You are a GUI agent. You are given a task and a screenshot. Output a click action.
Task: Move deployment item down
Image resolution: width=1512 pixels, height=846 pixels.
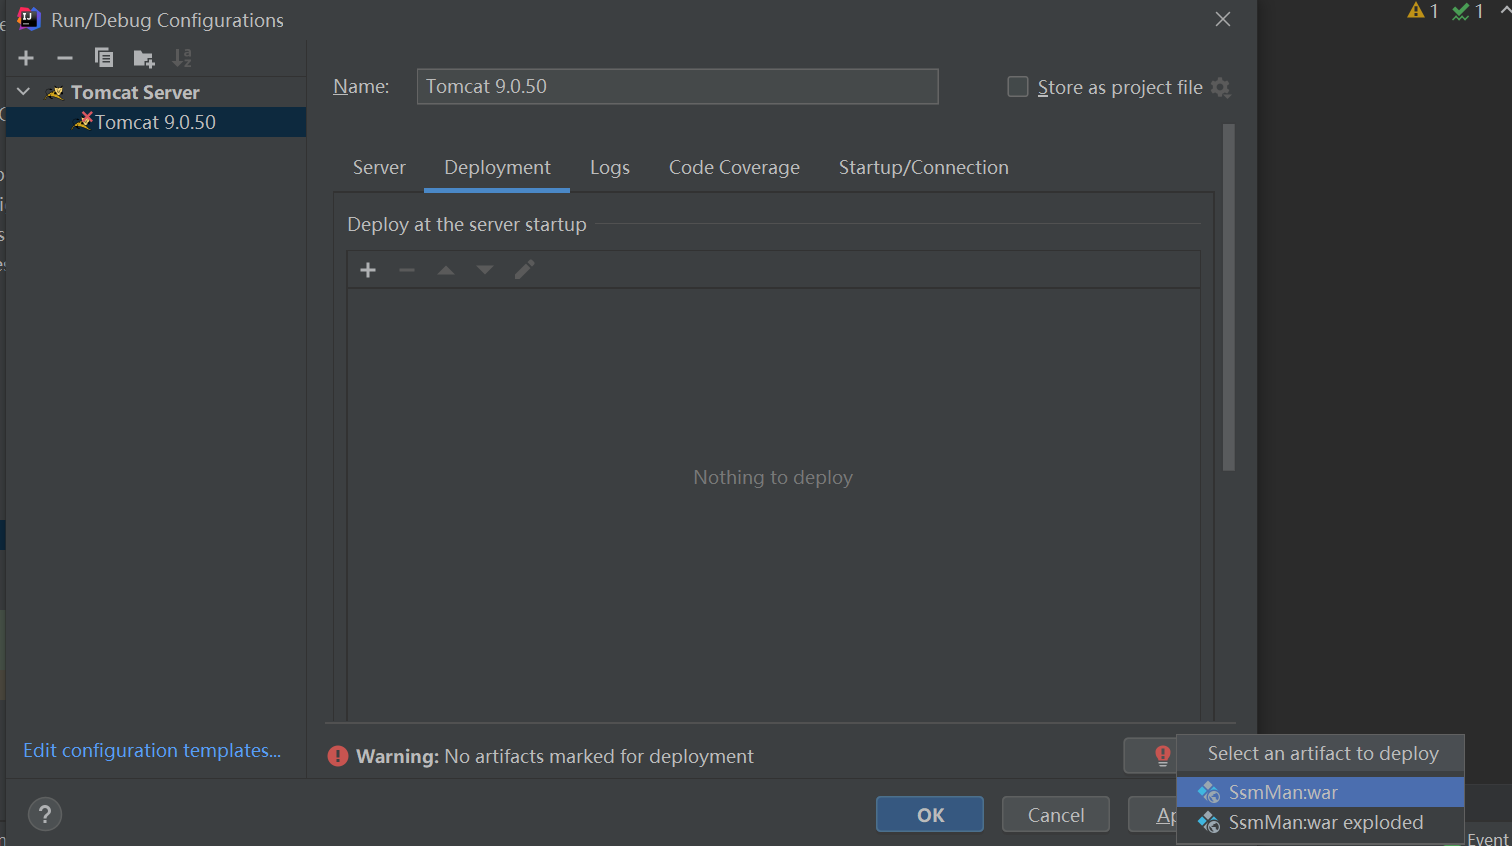tap(485, 270)
